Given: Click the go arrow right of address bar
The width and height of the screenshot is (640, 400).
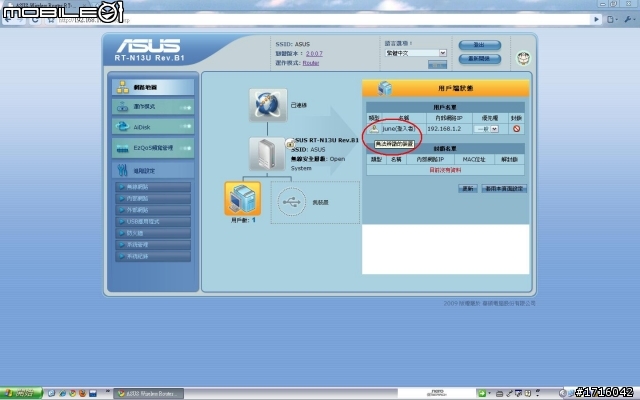Looking at the screenshot, I should click(596, 19).
